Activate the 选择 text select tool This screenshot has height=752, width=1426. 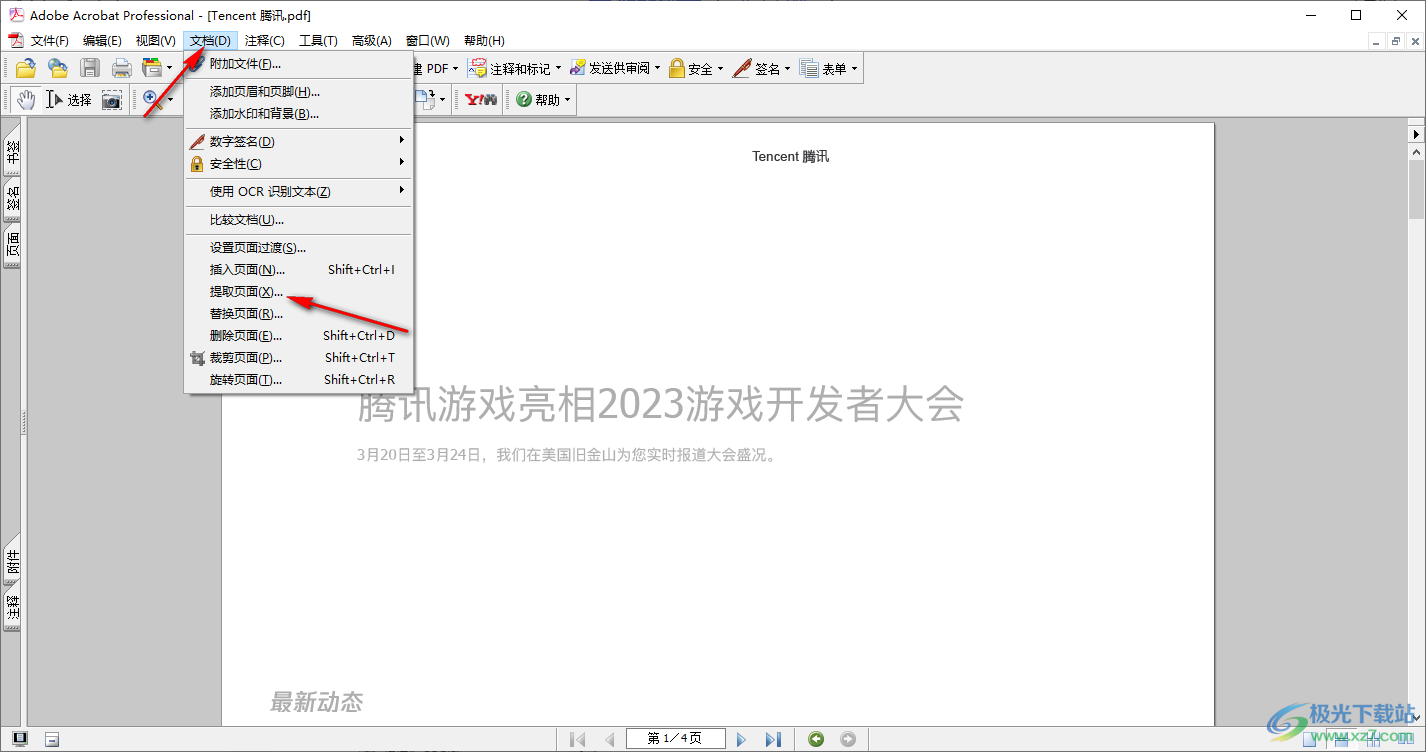tap(68, 99)
